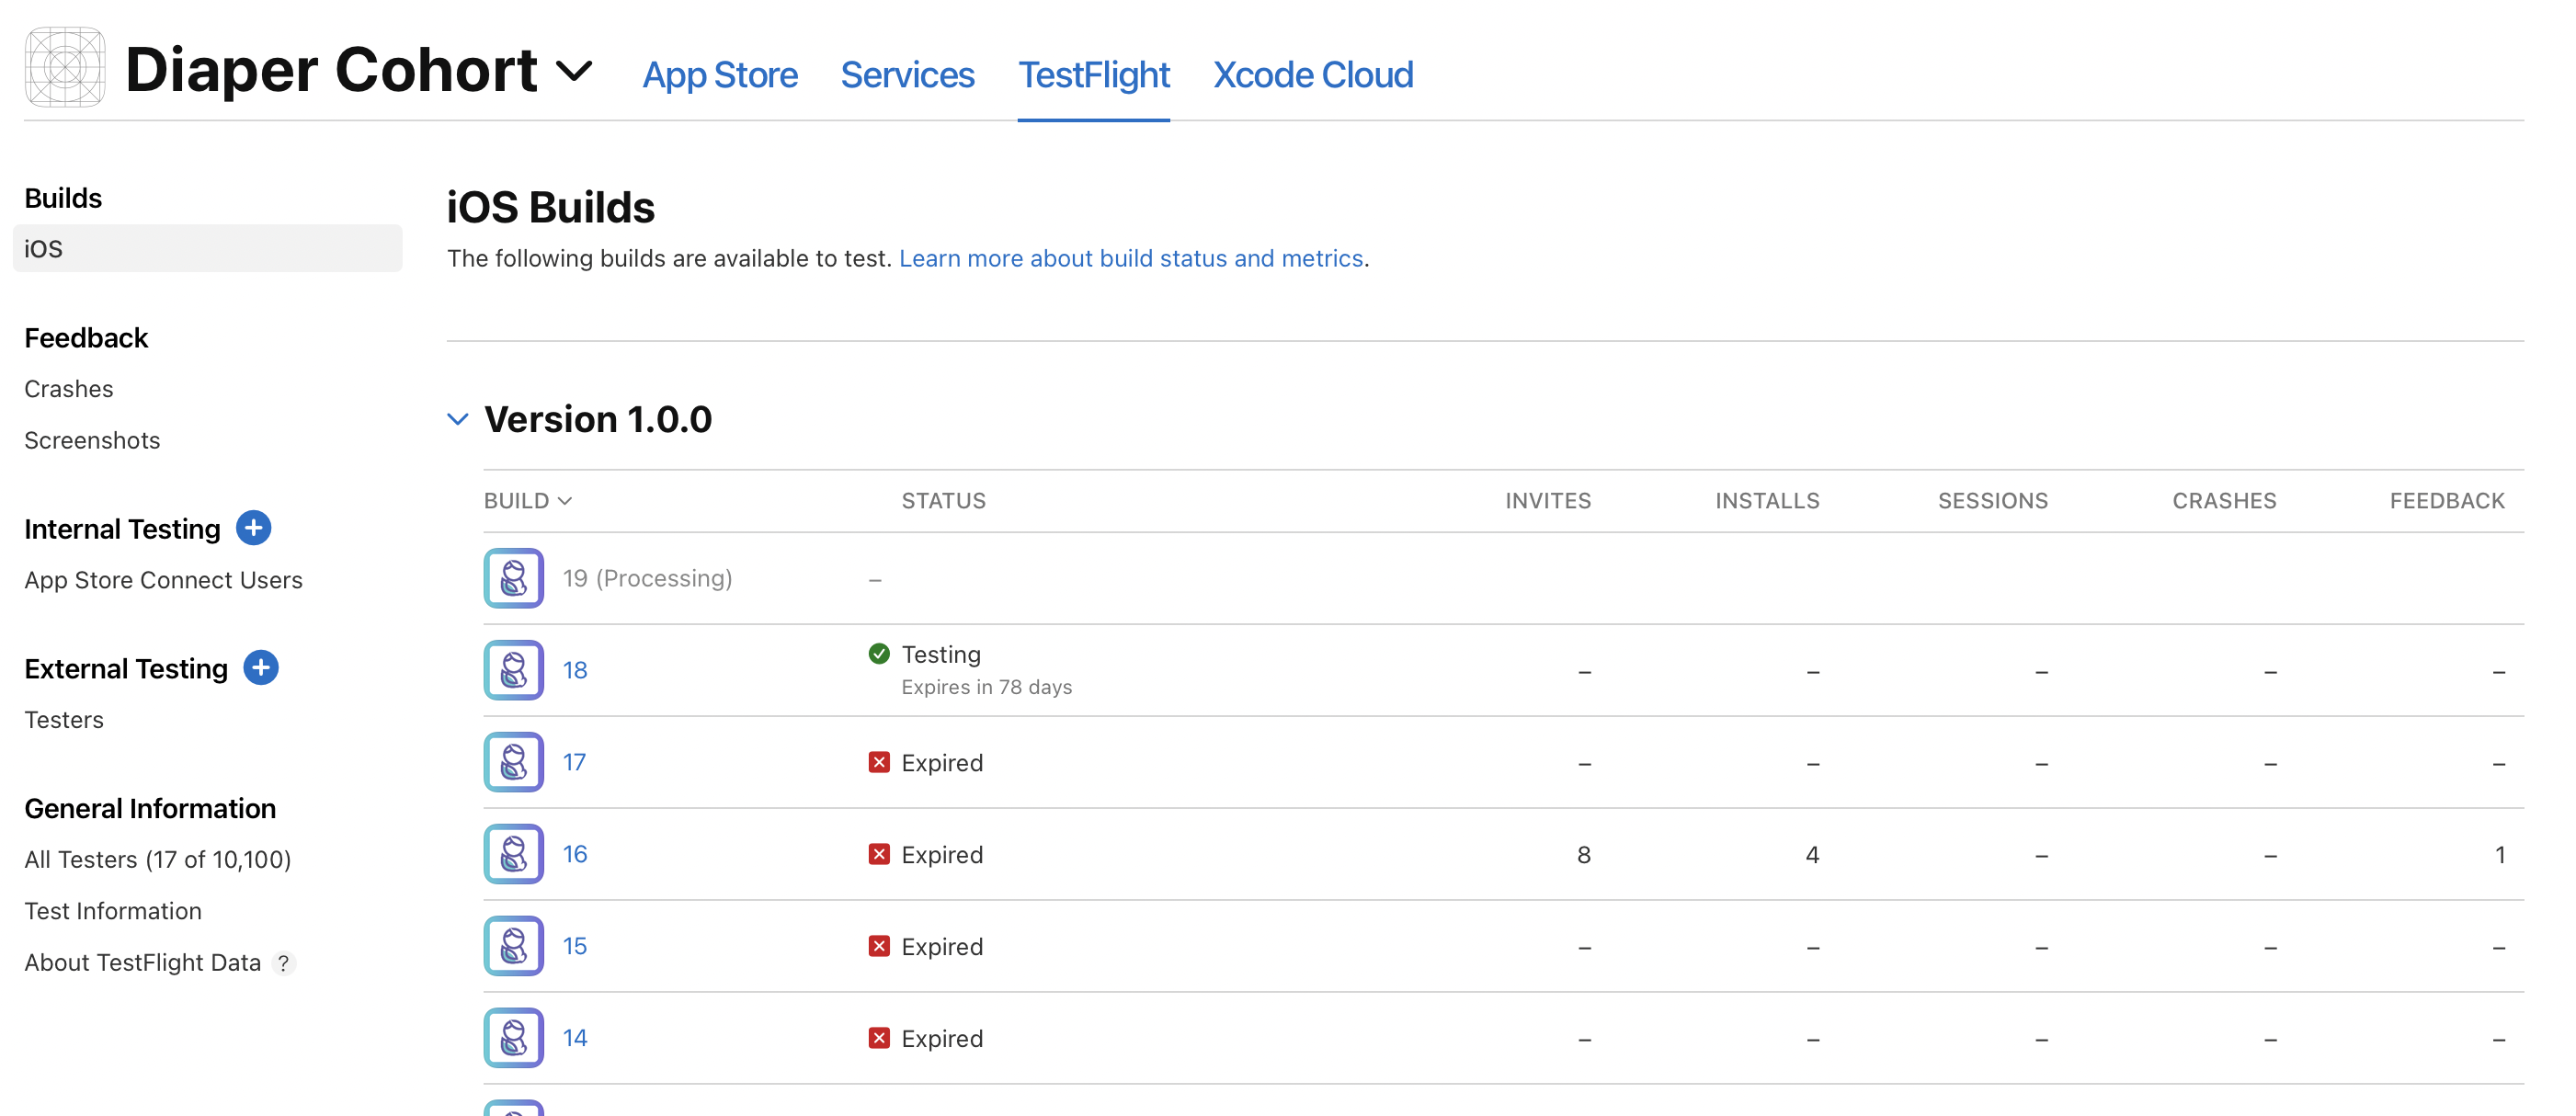This screenshot has width=2576, height=1116.
Task: Open the Xcode Cloud tab
Action: click(x=1313, y=75)
